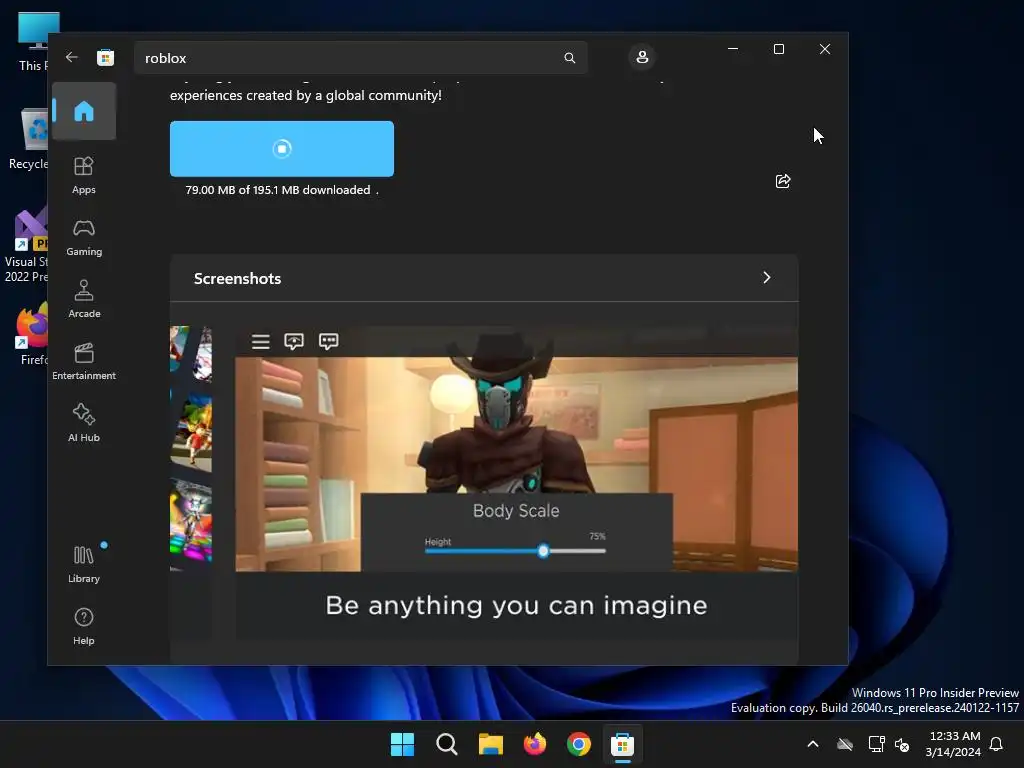Screen dimensions: 1024x768
Task: Open the Library in the sidebar
Action: pyautogui.click(x=84, y=564)
